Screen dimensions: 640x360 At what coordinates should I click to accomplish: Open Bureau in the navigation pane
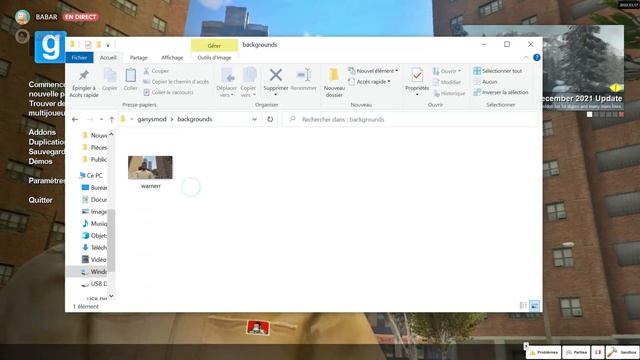click(94, 188)
